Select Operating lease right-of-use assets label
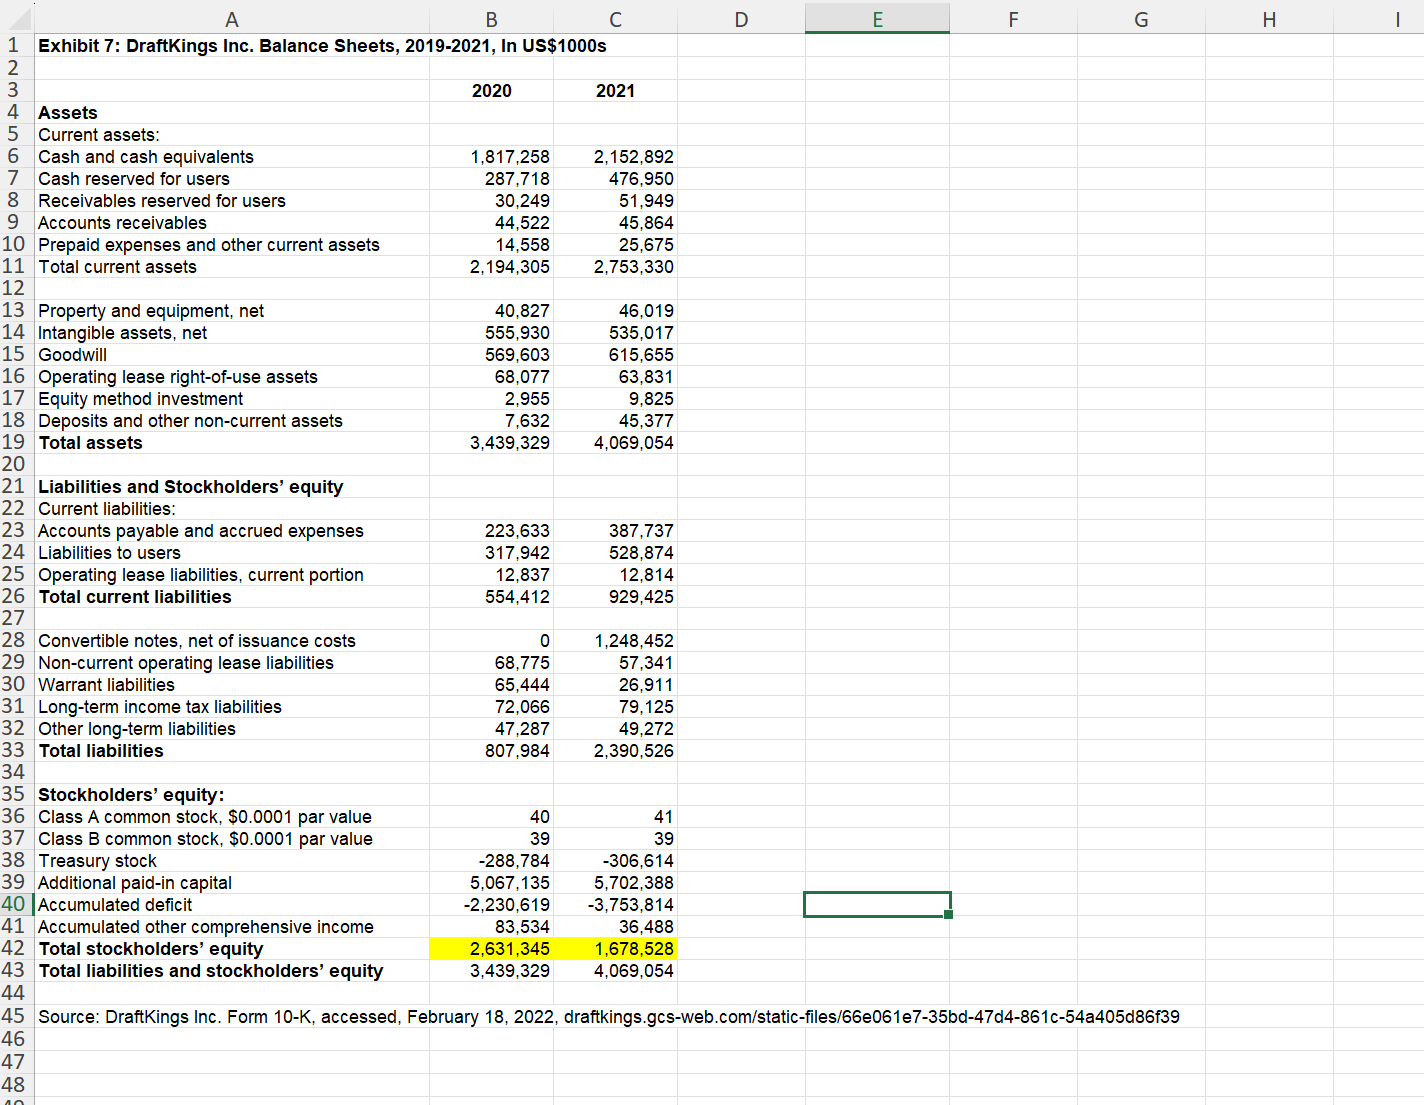Image resolution: width=1424 pixels, height=1105 pixels. tap(178, 377)
